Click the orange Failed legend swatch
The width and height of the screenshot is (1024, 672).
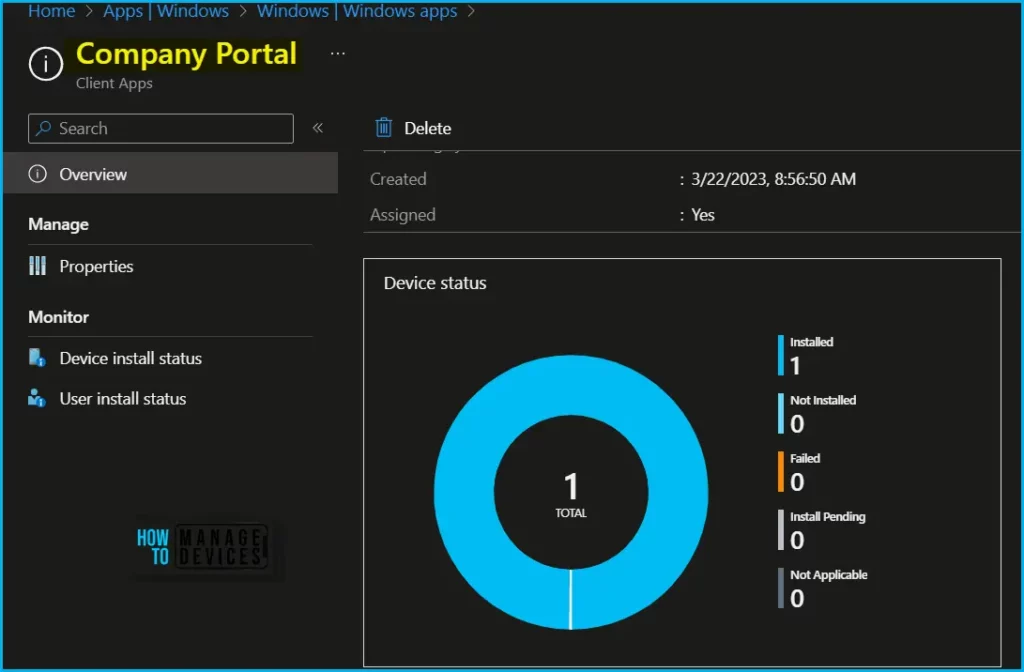(x=780, y=472)
